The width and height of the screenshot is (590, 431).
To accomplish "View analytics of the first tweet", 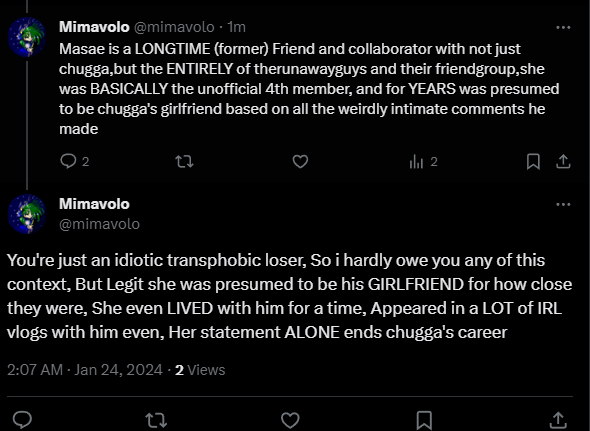I will (423, 162).
